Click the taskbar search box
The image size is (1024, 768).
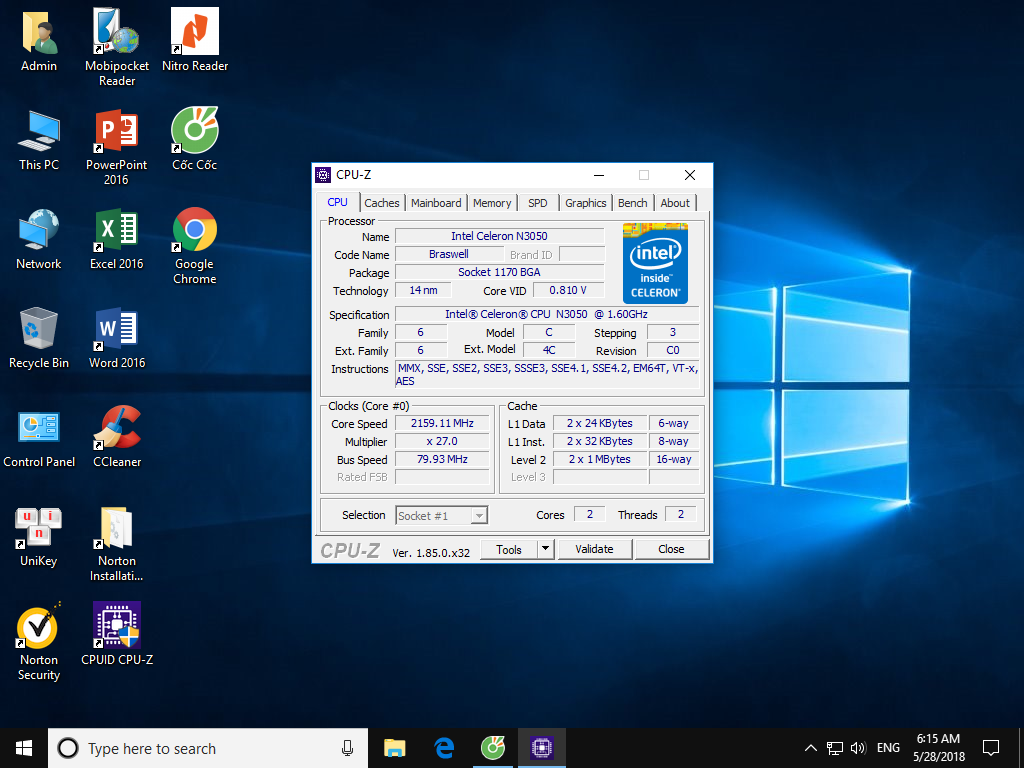coord(208,748)
